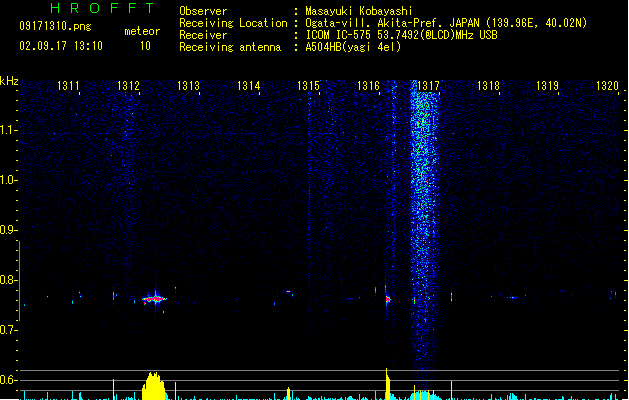Image resolution: width=629 pixels, height=400 pixels.
Task: Click the meteor label
Action: [142, 31]
